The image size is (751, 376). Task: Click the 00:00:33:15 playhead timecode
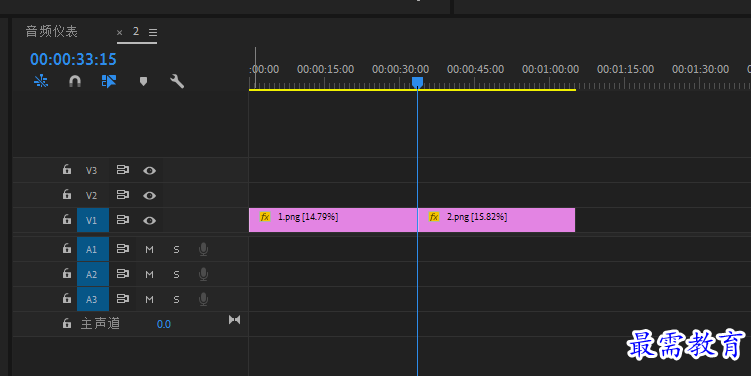(x=73, y=59)
